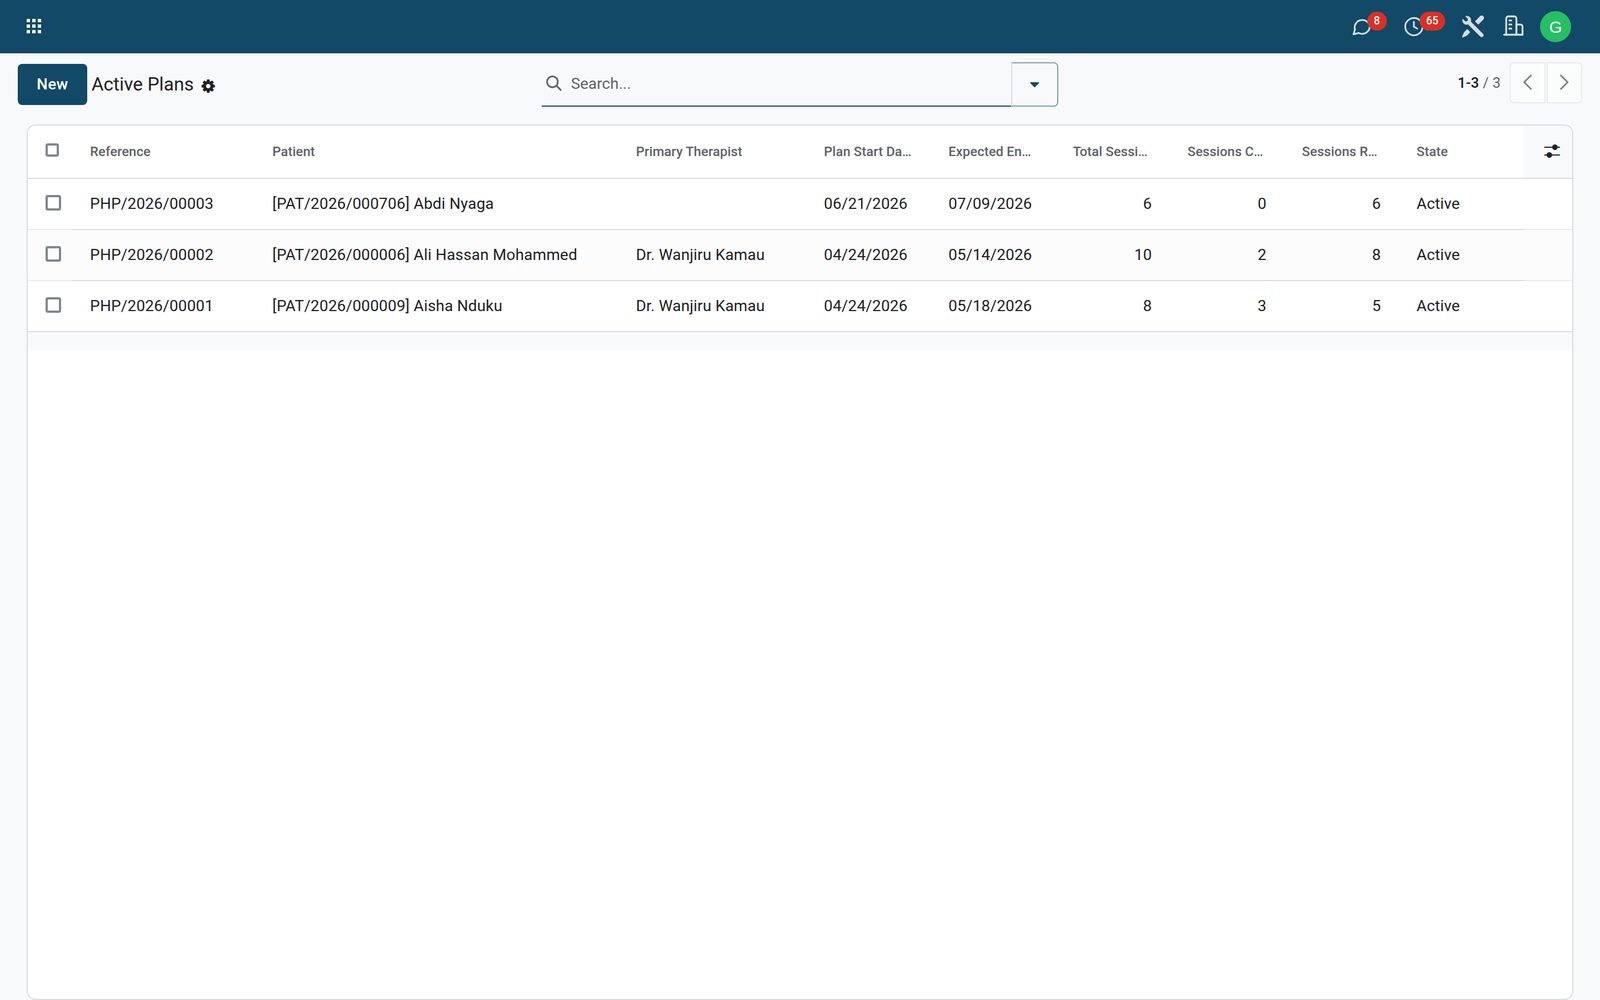Go to previous page arrow
The image size is (1600, 1000).
1527,83
